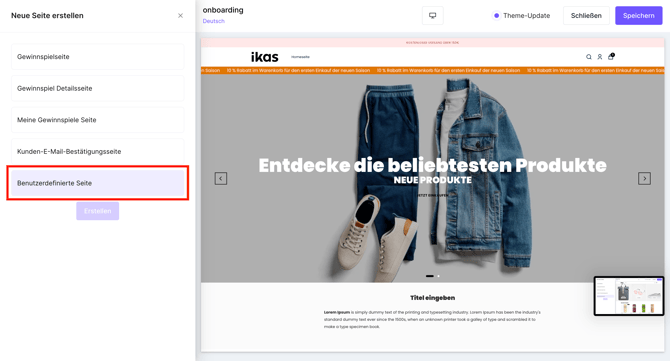The image size is (670, 361).
Task: Save changes with Speichern button
Action: tap(638, 15)
